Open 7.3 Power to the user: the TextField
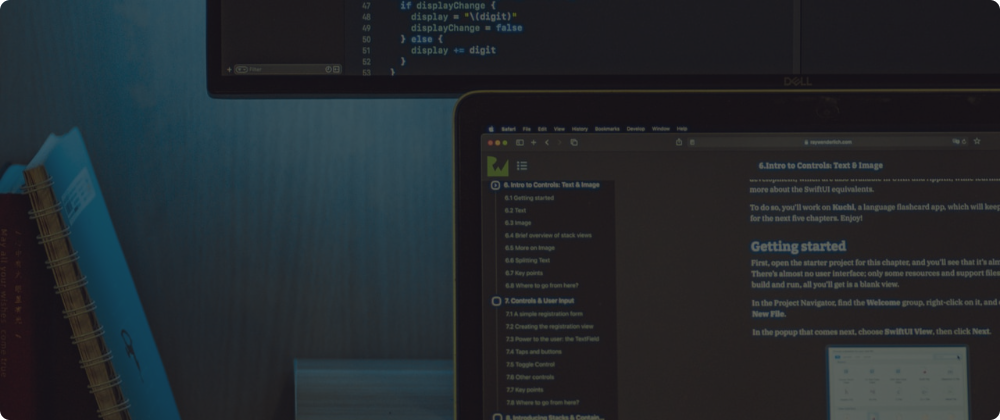 (552, 339)
